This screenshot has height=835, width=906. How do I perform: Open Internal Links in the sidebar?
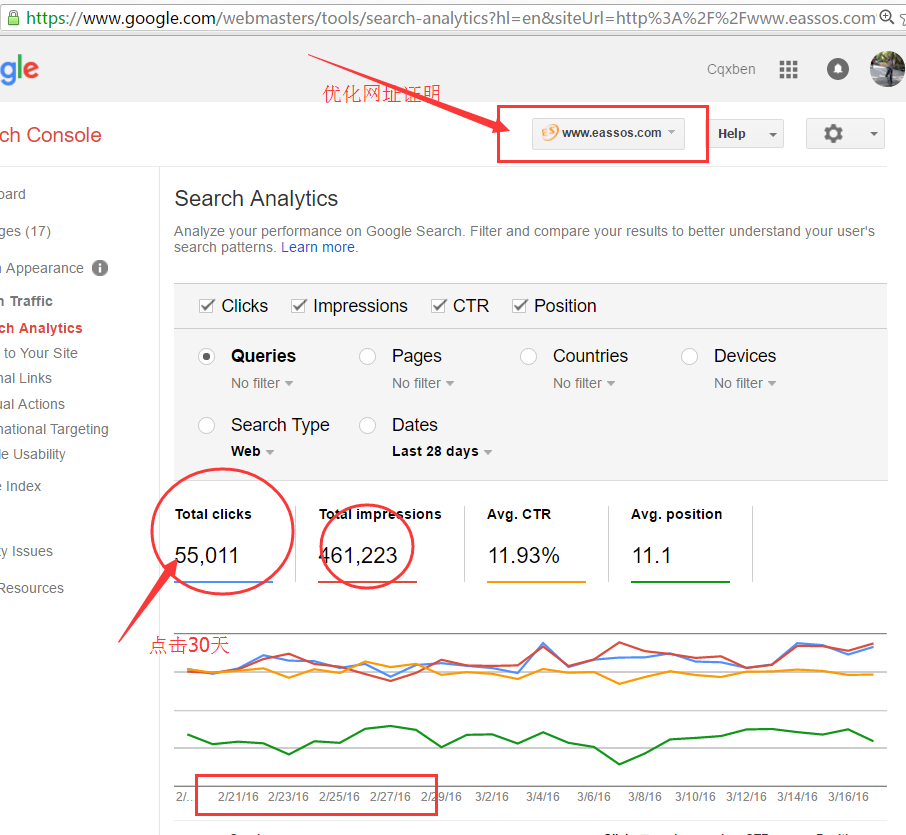click(26, 378)
